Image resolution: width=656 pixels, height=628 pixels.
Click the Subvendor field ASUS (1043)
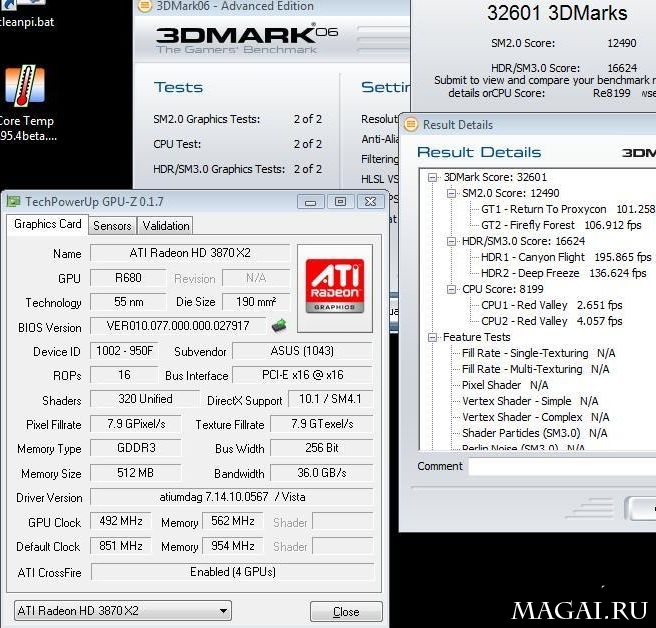[x=302, y=351]
